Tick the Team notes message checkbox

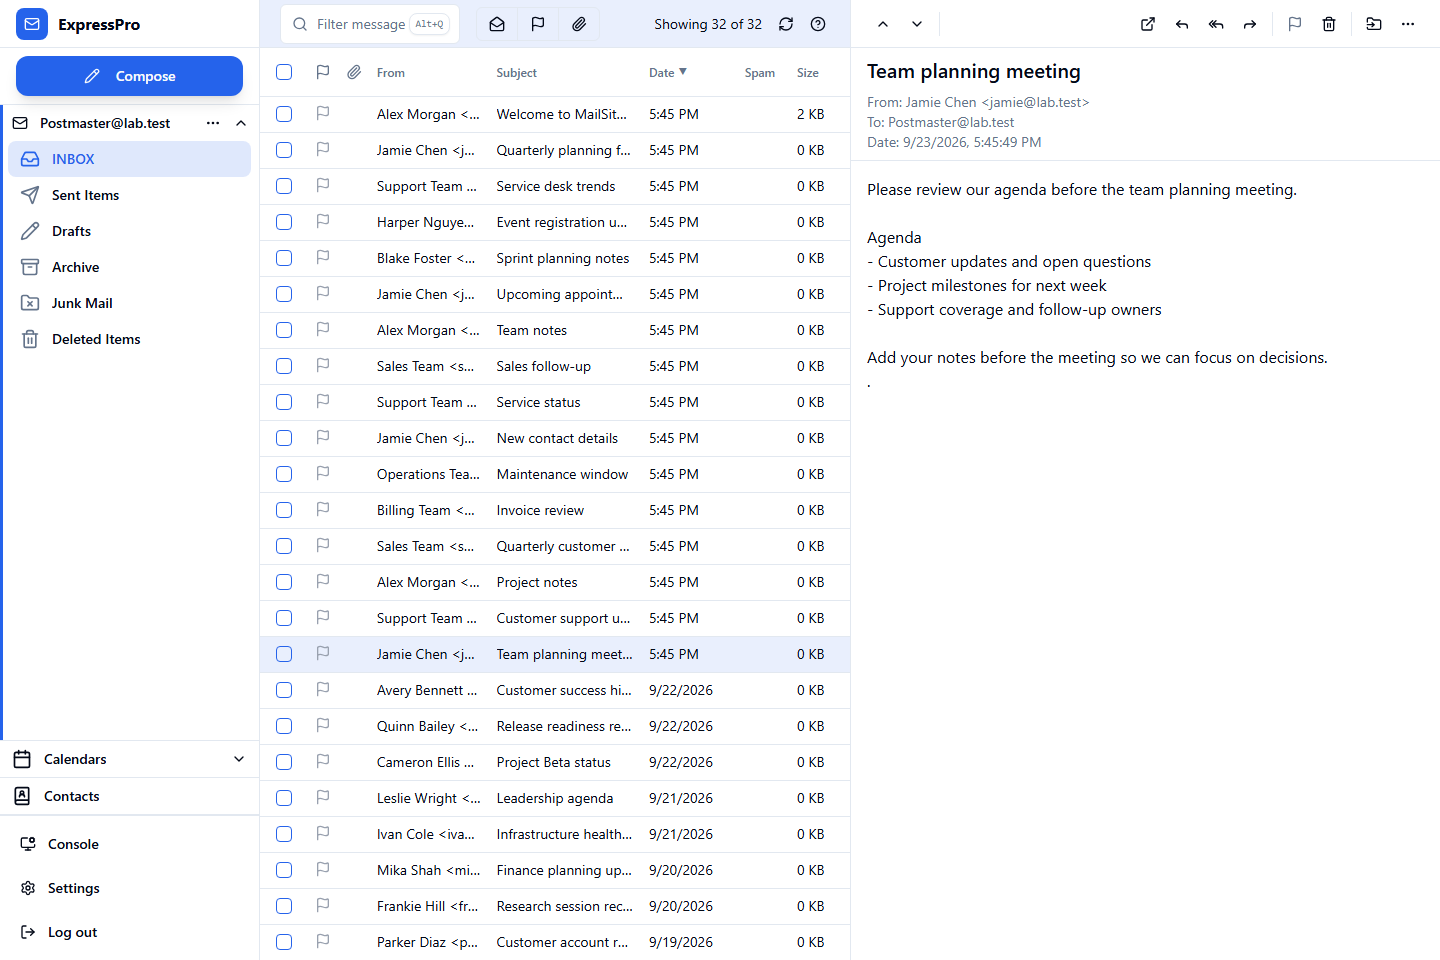coord(284,330)
